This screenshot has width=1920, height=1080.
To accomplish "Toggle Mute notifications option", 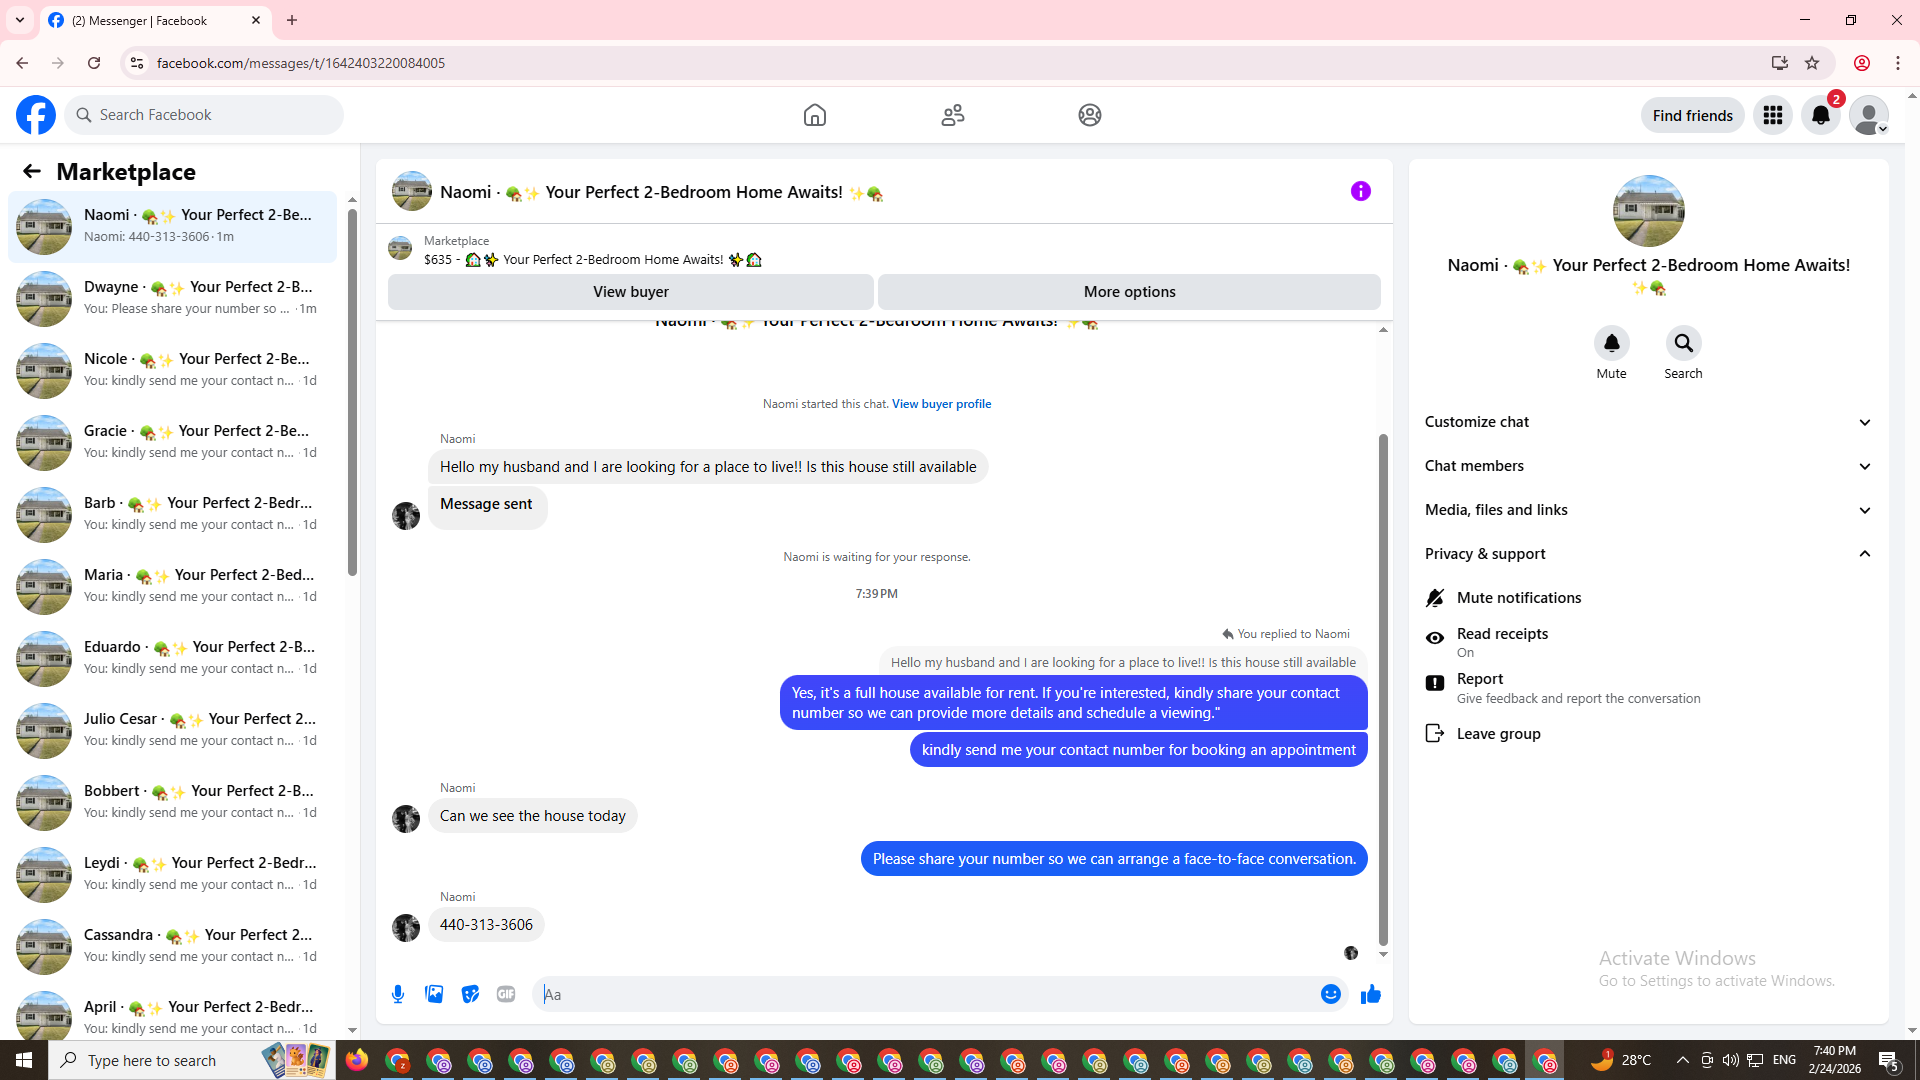I will click(x=1518, y=598).
